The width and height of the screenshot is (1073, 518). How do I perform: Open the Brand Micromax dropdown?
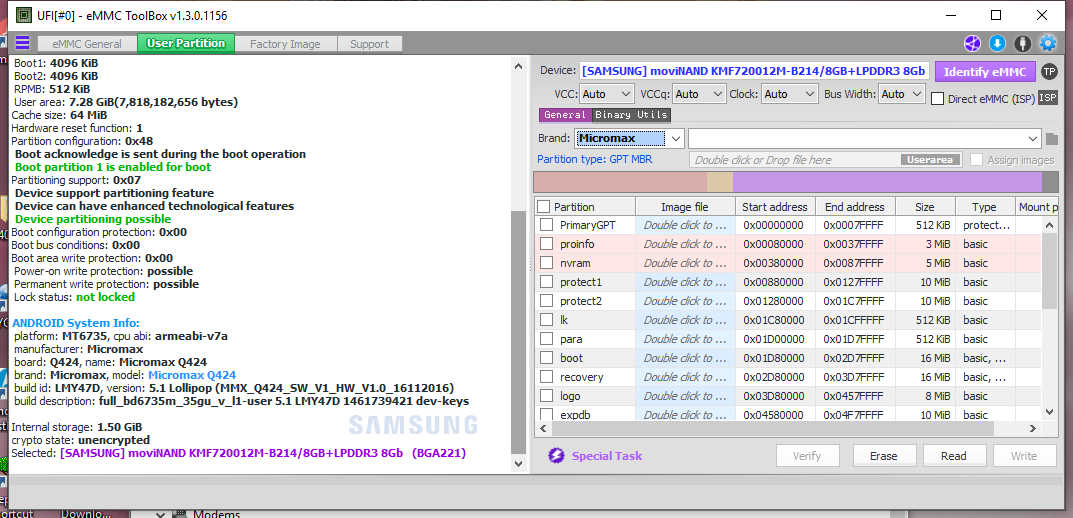point(629,138)
